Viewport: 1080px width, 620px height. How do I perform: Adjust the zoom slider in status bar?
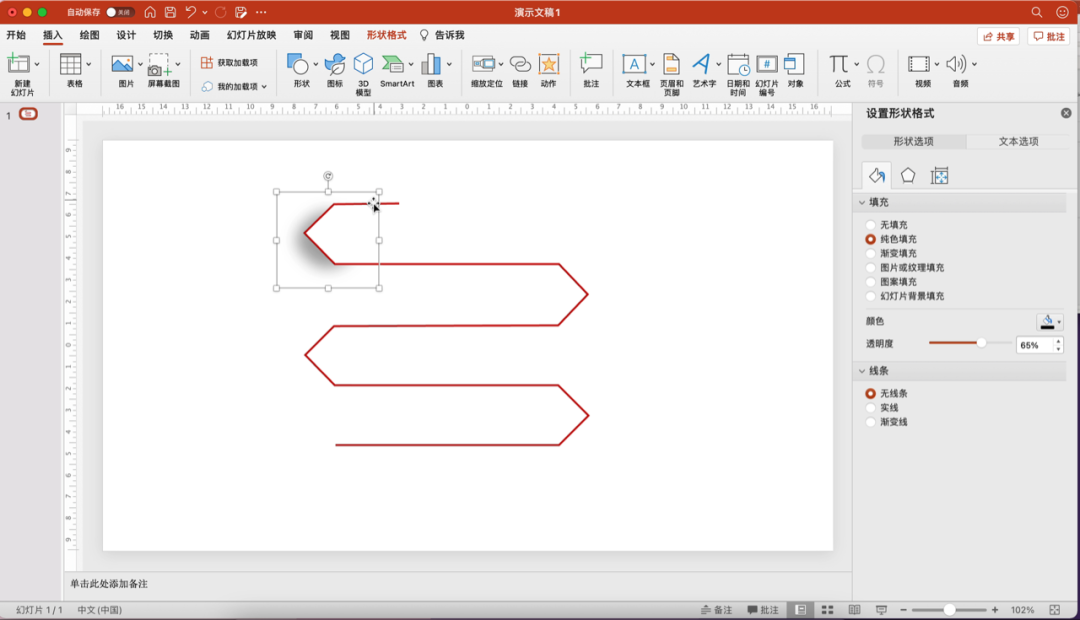pos(949,610)
